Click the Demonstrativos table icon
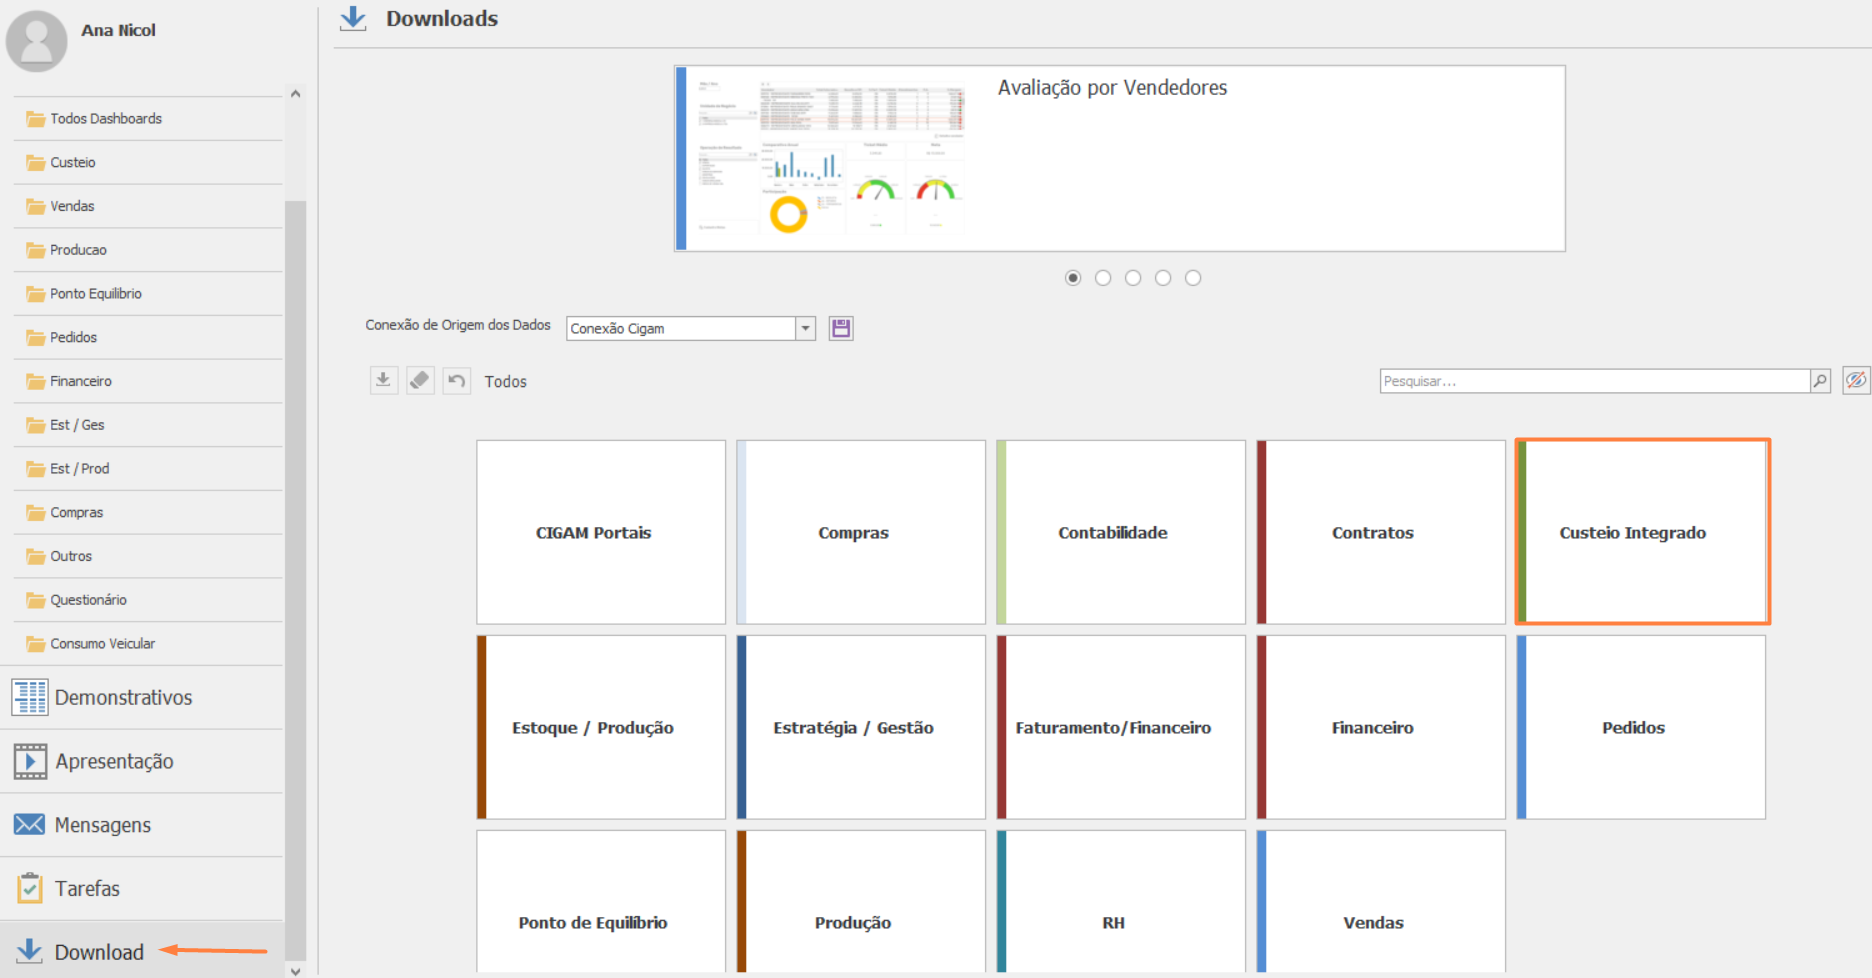This screenshot has height=978, width=1872. tap(30, 697)
